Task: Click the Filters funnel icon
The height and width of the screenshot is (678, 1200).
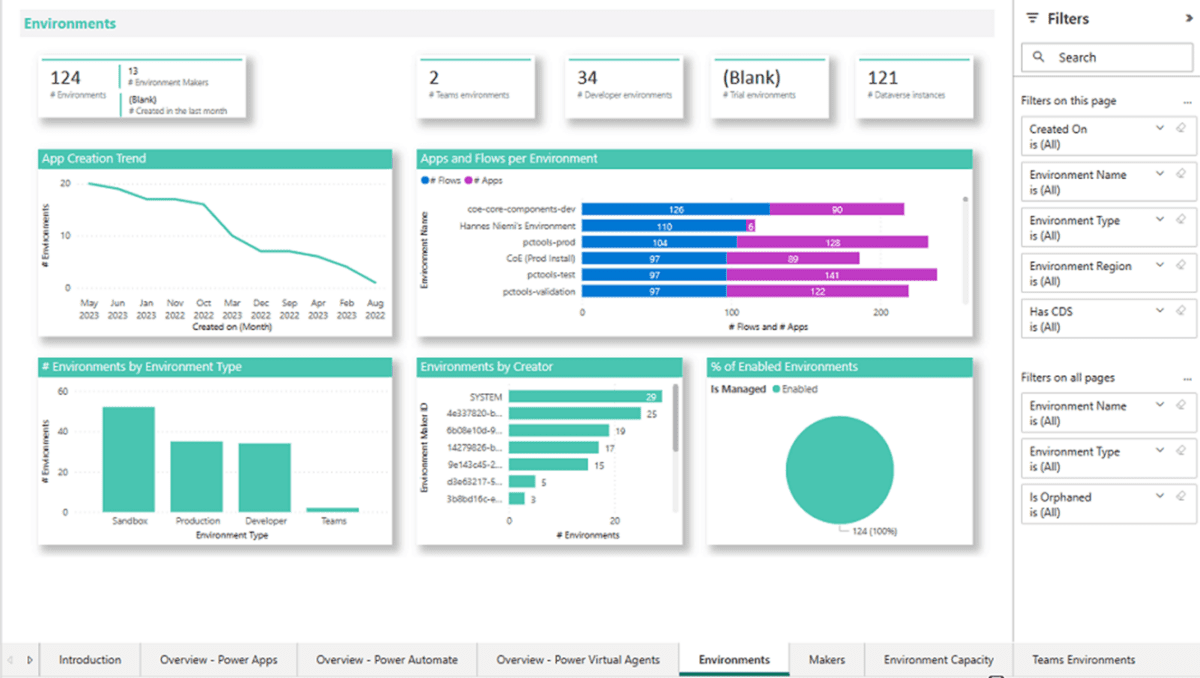Action: 1033,18
